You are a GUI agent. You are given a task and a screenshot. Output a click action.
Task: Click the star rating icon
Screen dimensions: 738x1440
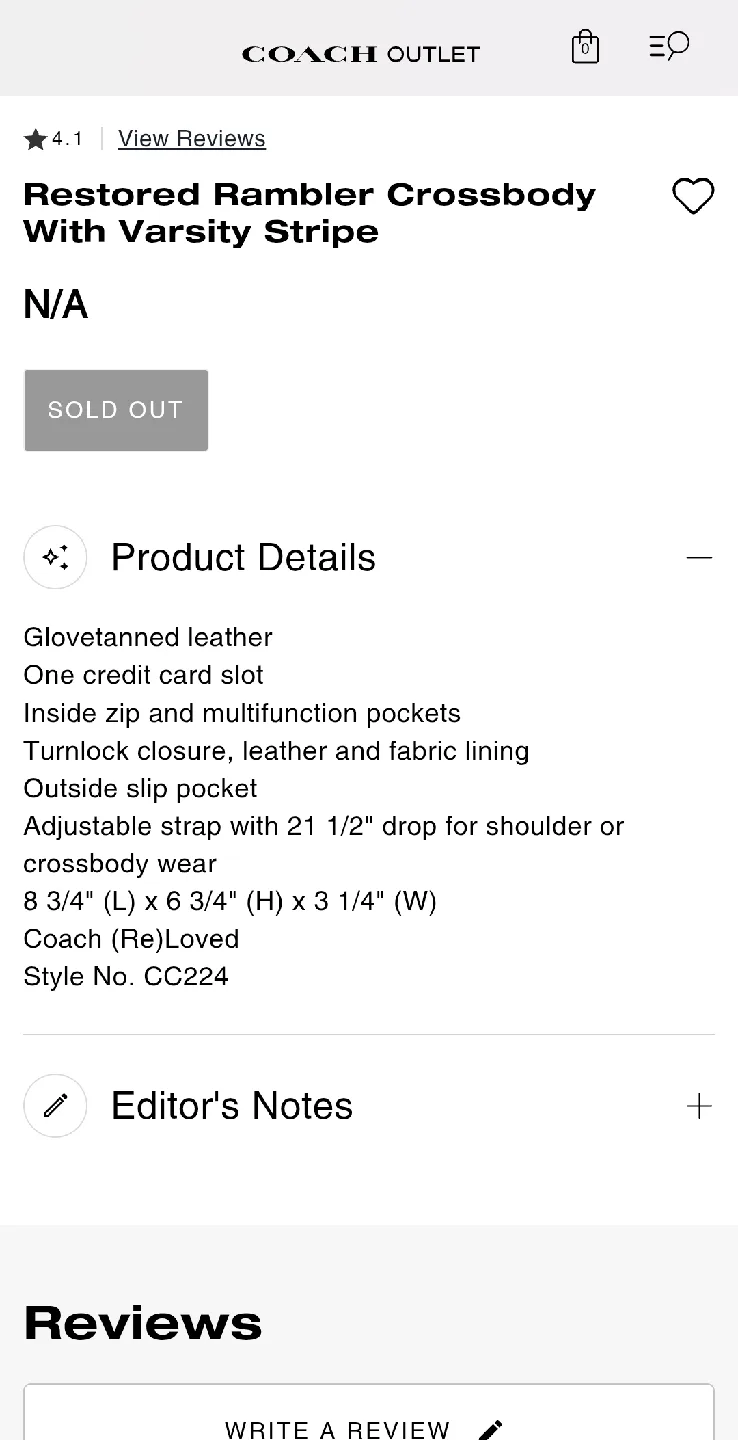click(36, 140)
